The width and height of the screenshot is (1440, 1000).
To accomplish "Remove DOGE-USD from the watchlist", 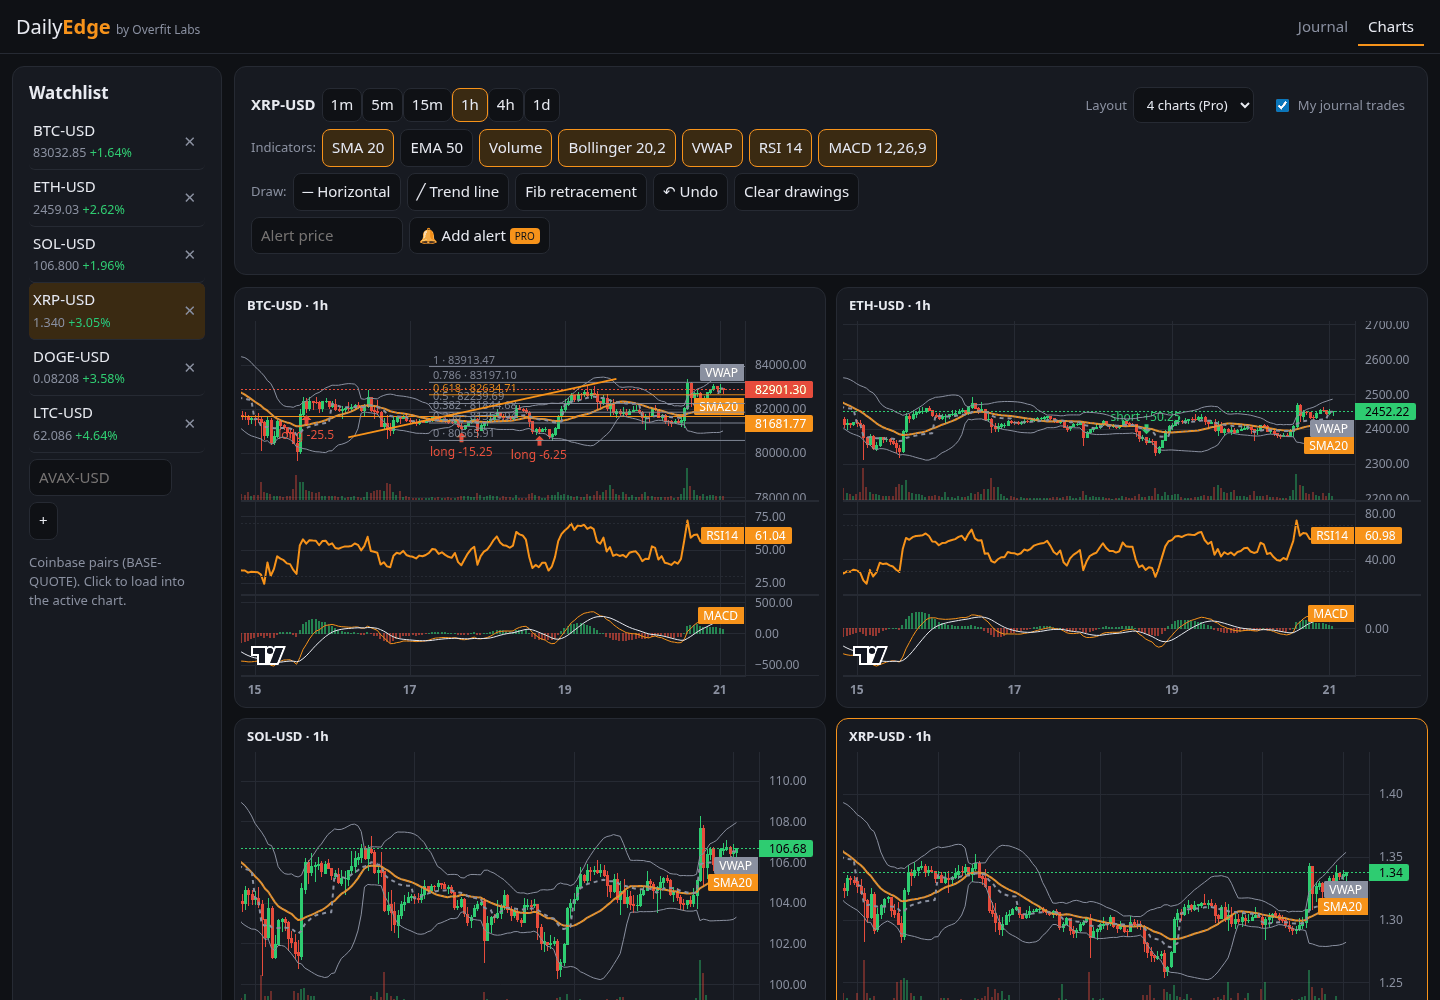I will tap(190, 368).
